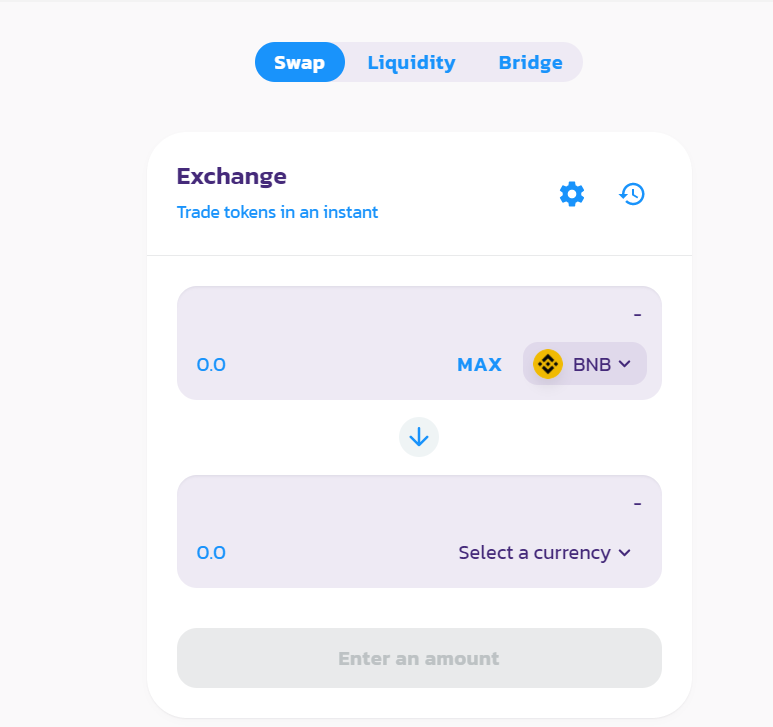The image size is (773, 727).
Task: Open the Select a currency dropdown
Action: (545, 553)
